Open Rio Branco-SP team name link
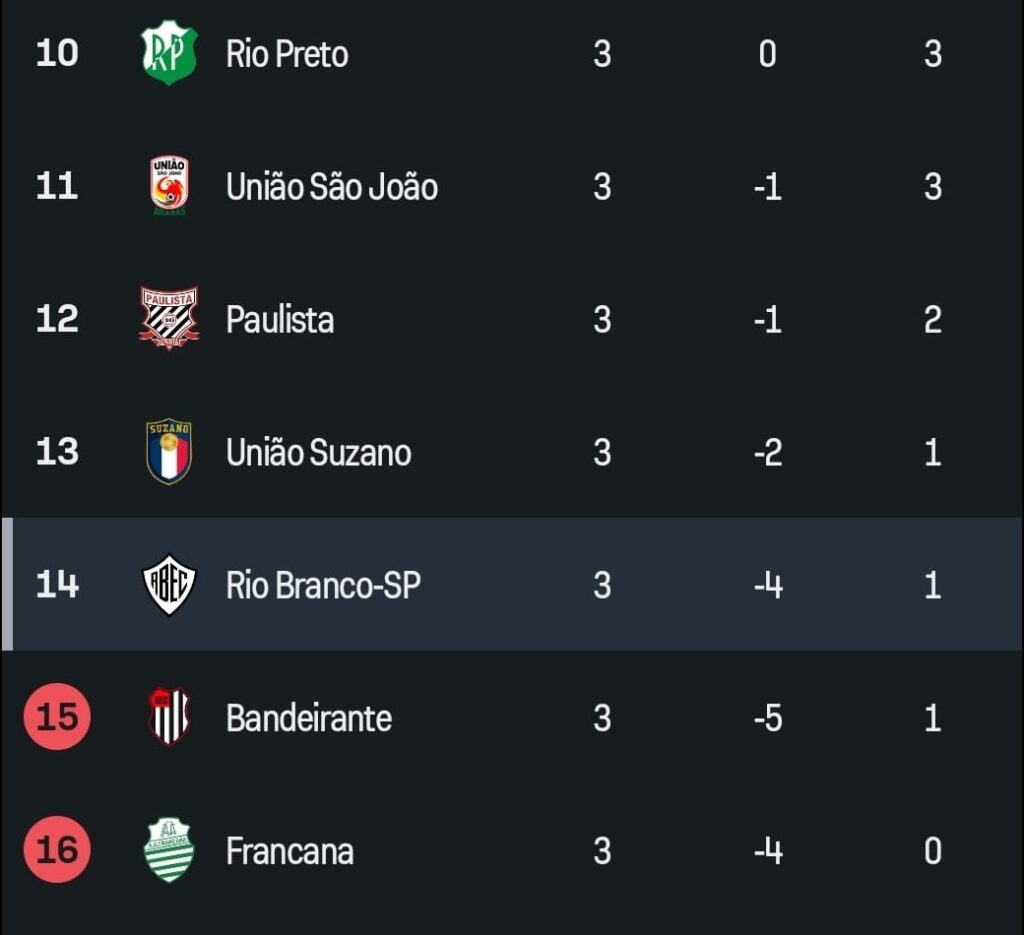This screenshot has width=1024, height=935. [x=323, y=585]
